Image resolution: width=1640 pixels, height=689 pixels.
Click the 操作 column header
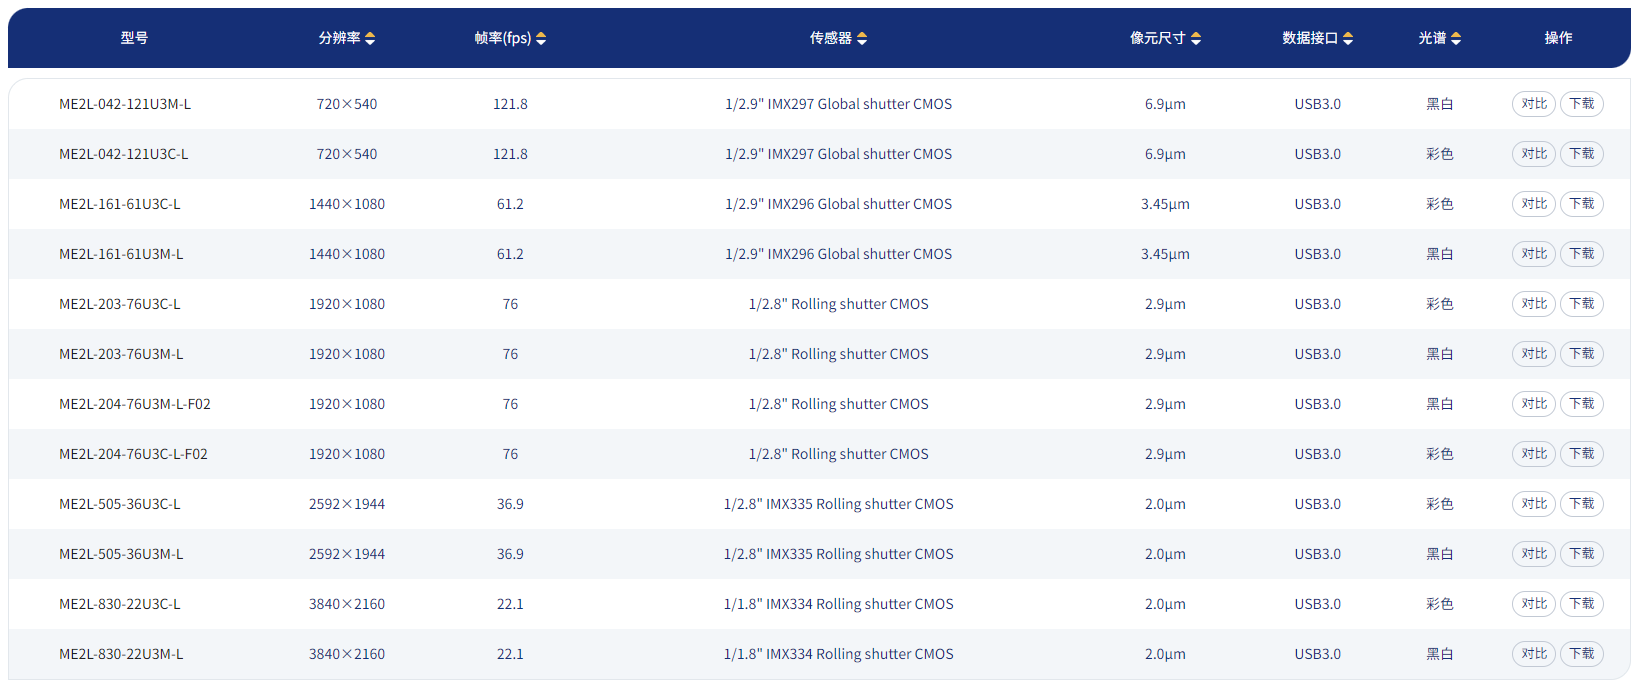(x=1558, y=38)
